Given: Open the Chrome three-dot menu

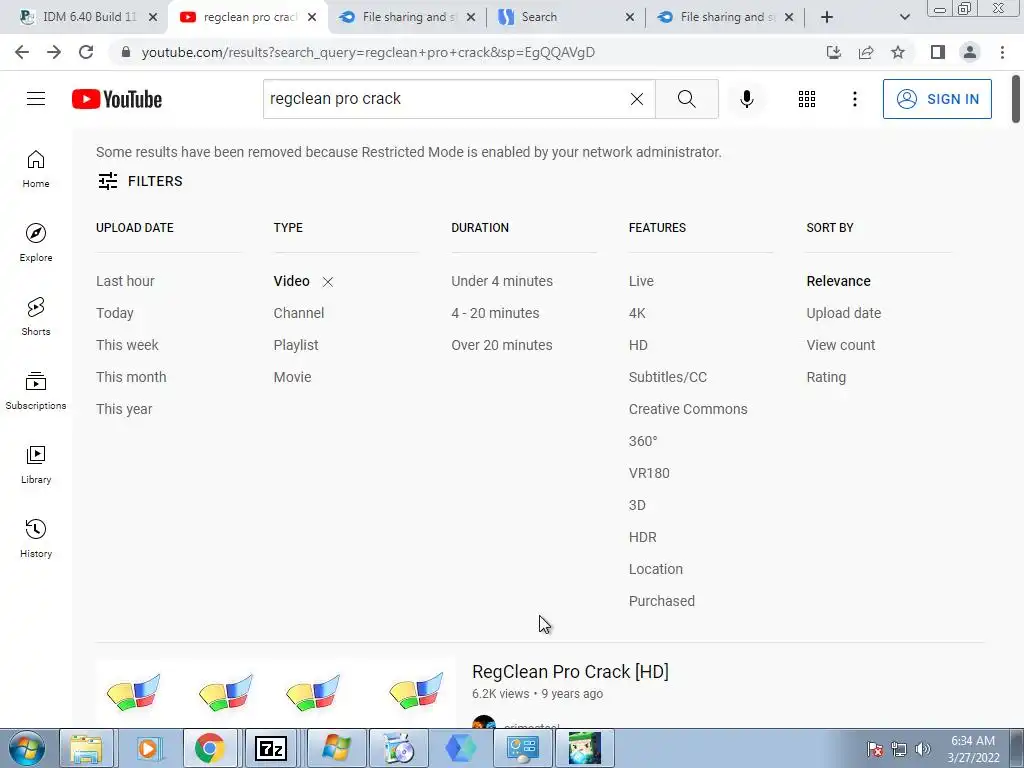Looking at the screenshot, I should click(1002, 52).
